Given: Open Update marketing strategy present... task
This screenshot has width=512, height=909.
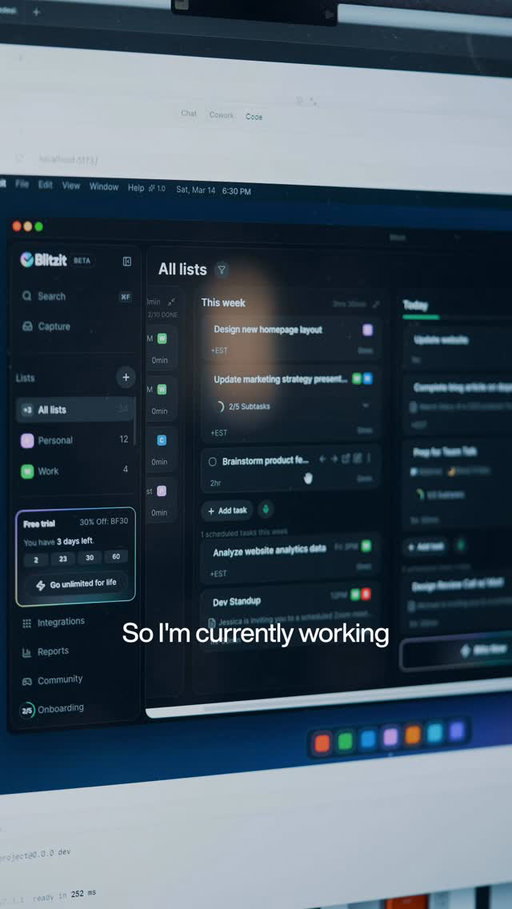Looking at the screenshot, I should (291, 405).
